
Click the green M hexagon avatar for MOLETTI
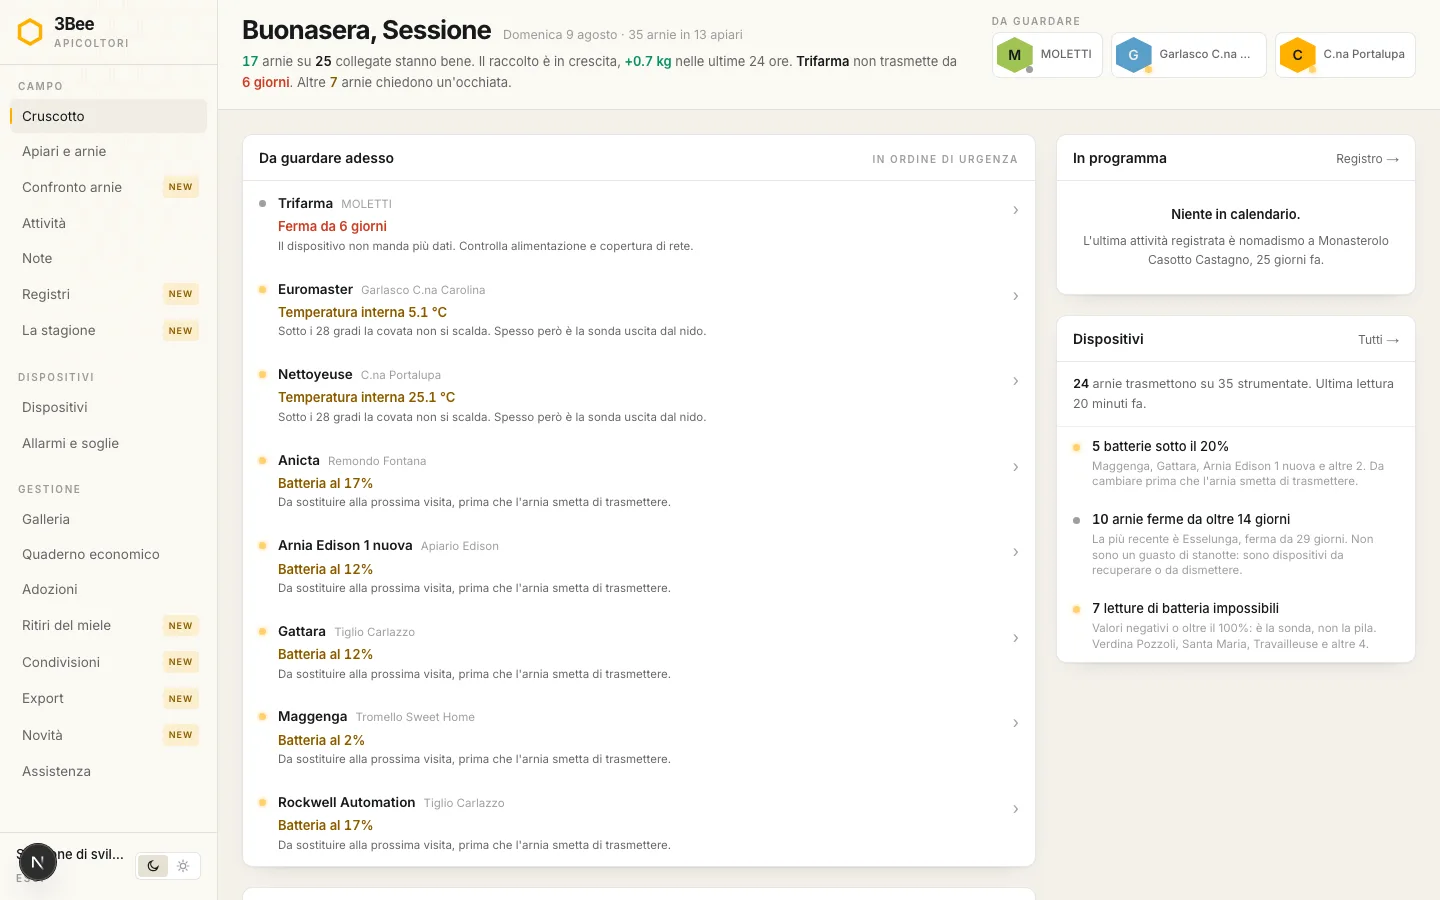(1015, 55)
